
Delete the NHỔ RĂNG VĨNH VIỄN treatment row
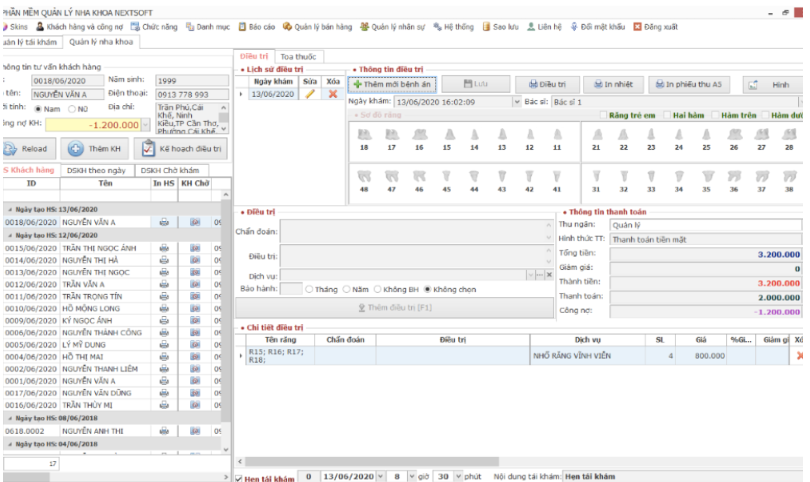798,355
